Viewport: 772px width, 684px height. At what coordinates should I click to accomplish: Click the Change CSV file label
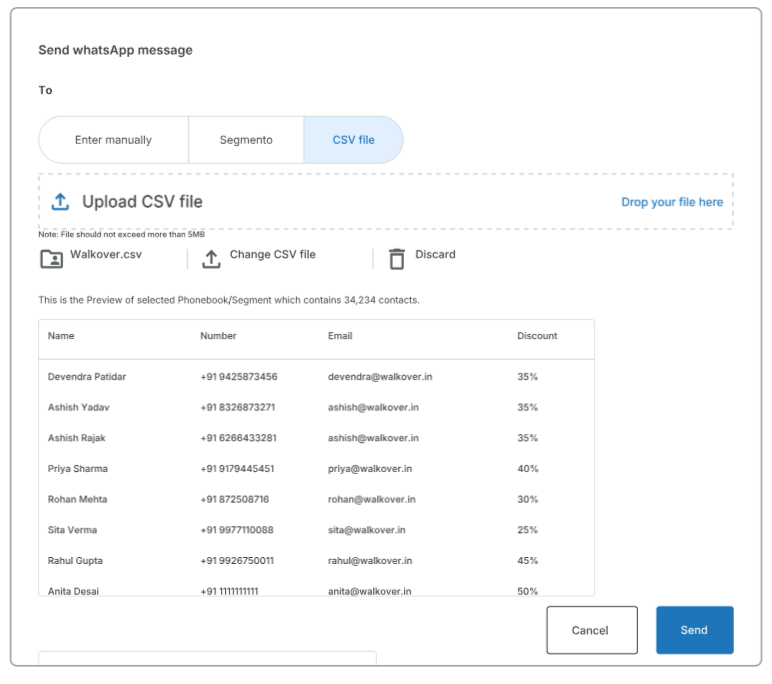tap(272, 255)
